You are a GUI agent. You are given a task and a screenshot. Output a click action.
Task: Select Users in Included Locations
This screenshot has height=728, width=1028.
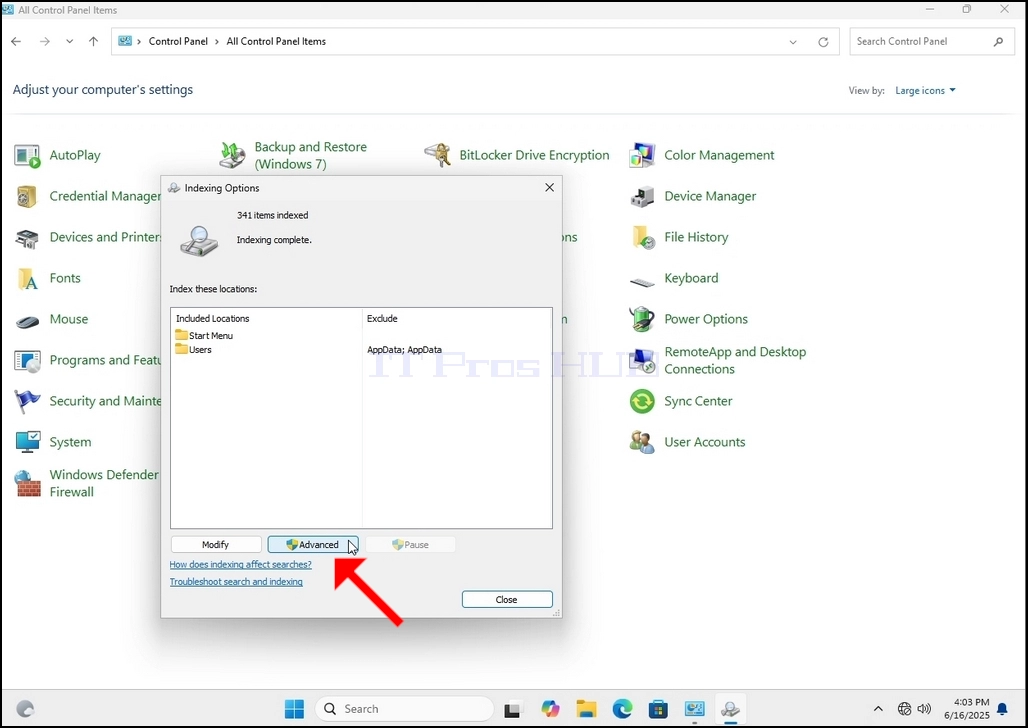(x=193, y=350)
